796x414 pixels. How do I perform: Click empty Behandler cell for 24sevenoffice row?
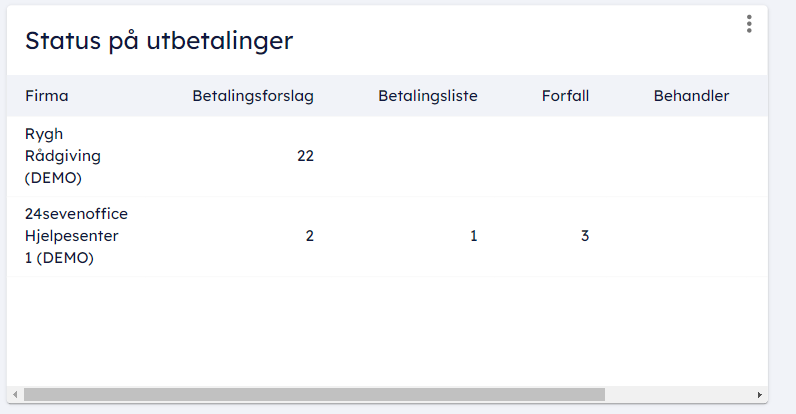point(691,236)
